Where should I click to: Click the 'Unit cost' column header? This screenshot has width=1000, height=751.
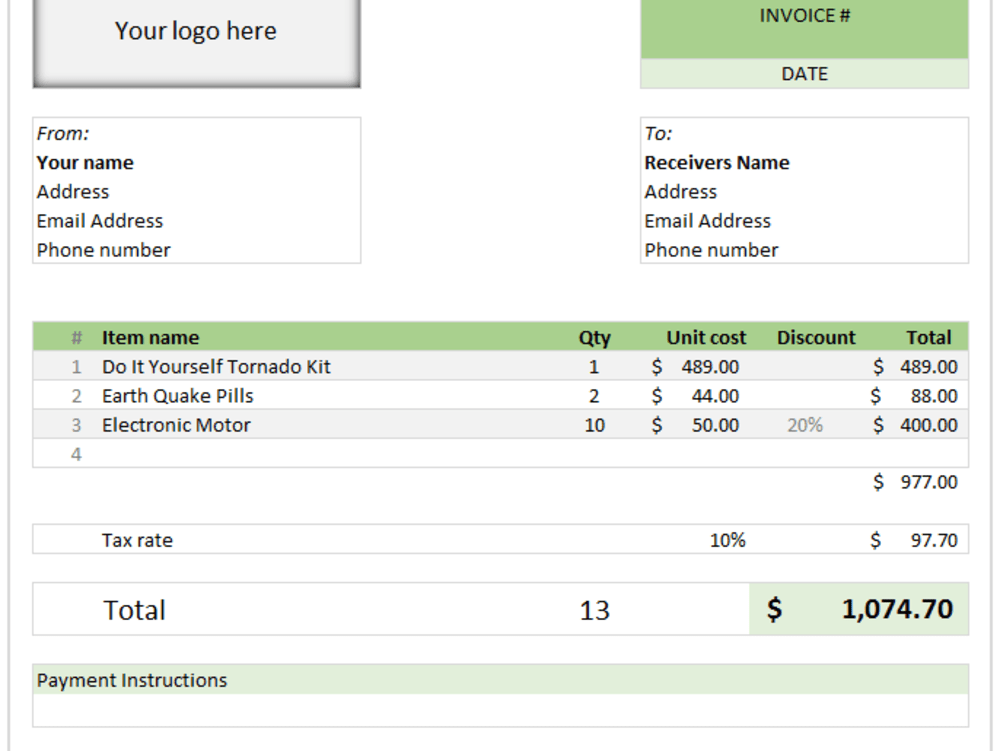(706, 337)
